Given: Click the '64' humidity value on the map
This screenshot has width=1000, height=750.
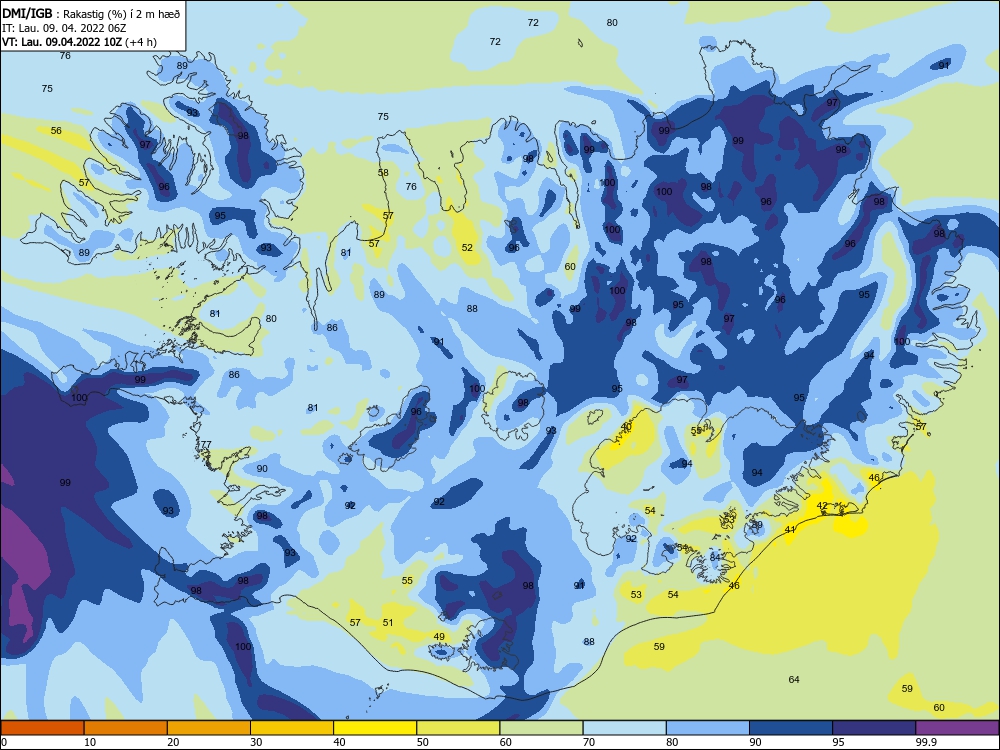Looking at the screenshot, I should 794,680.
